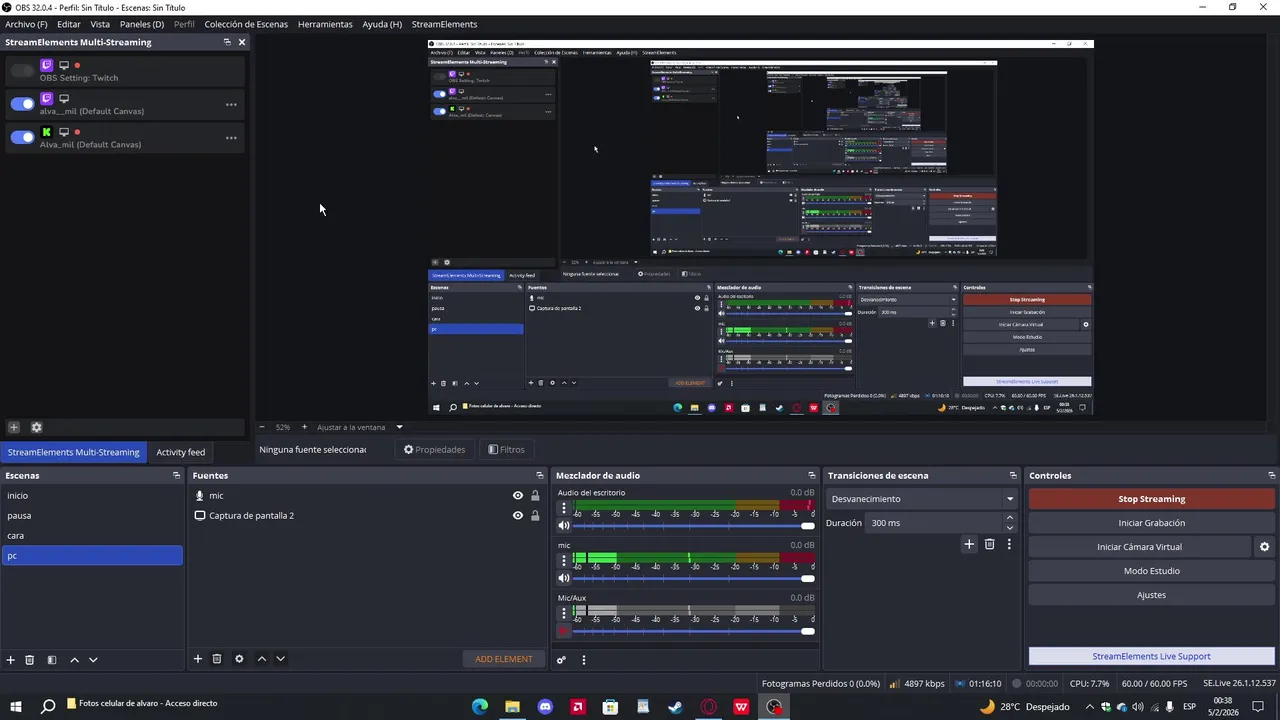Move selected source up in Fuentes
Image resolution: width=1280 pixels, height=720 pixels.
tap(262, 659)
